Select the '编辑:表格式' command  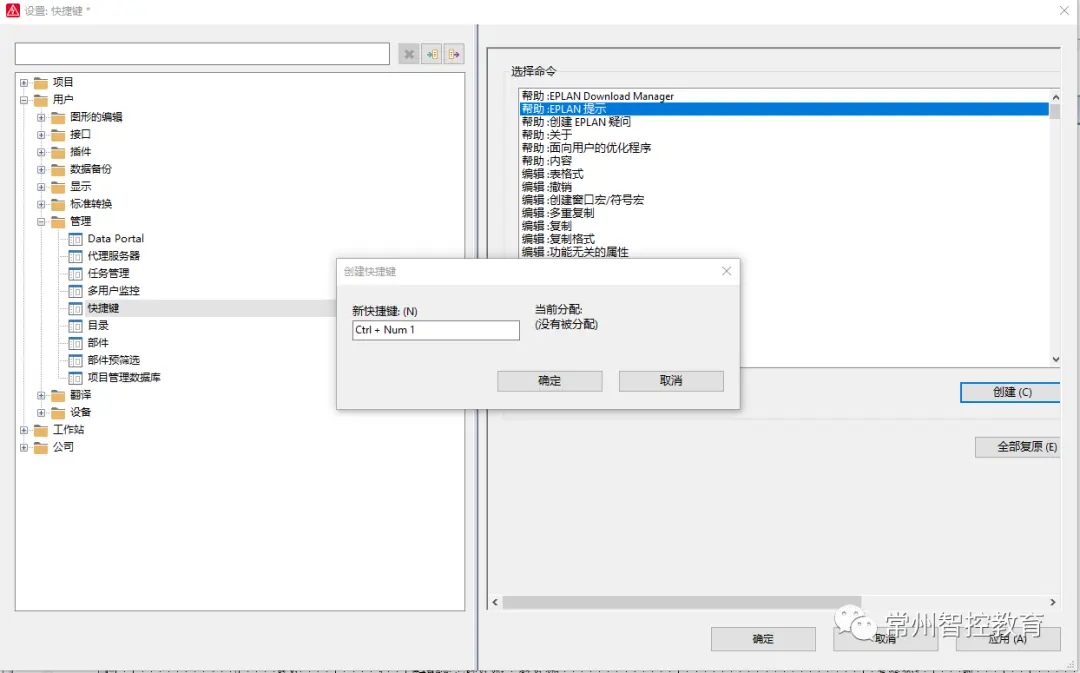coord(784,174)
